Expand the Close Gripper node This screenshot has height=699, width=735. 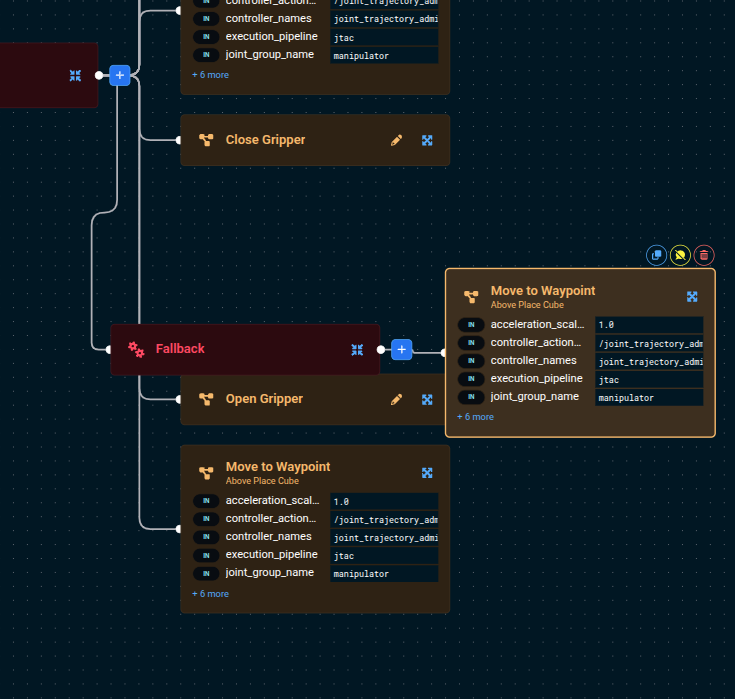pyautogui.click(x=427, y=141)
